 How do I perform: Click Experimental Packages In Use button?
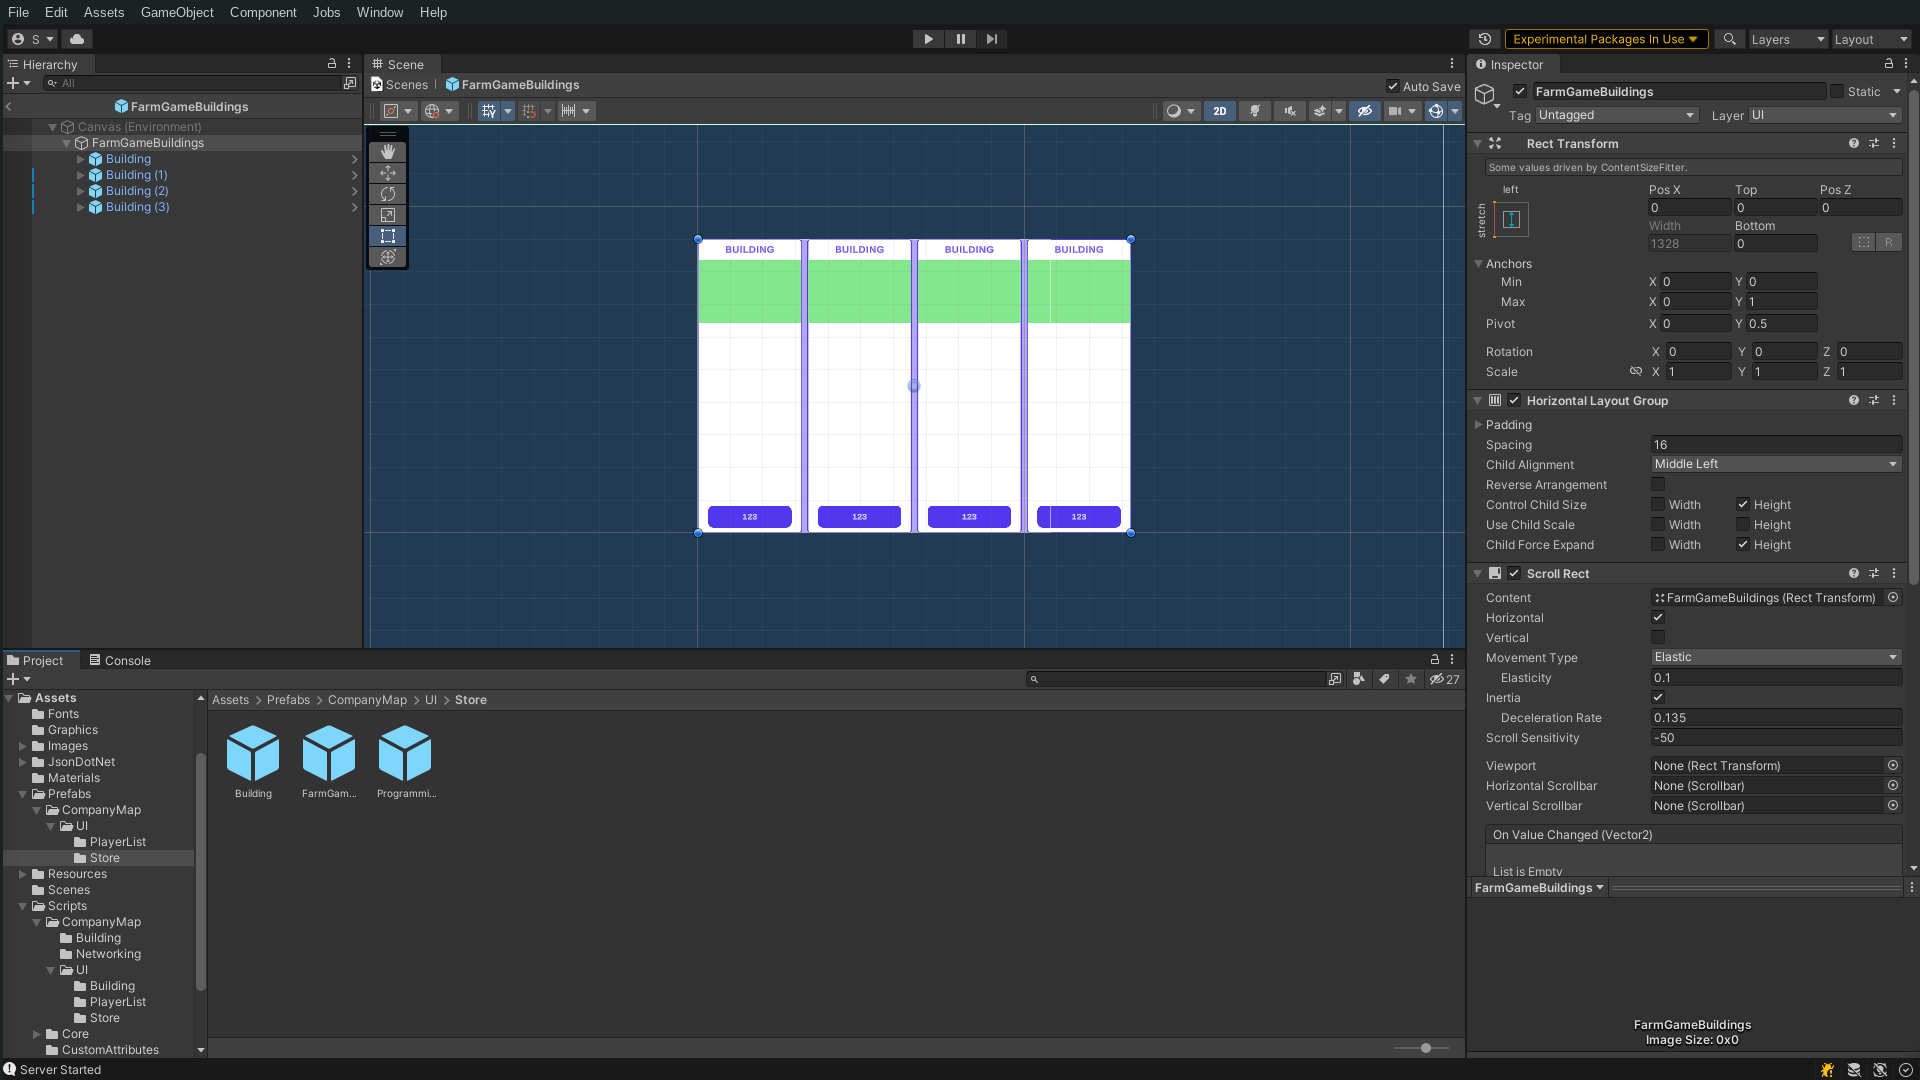1605,39
